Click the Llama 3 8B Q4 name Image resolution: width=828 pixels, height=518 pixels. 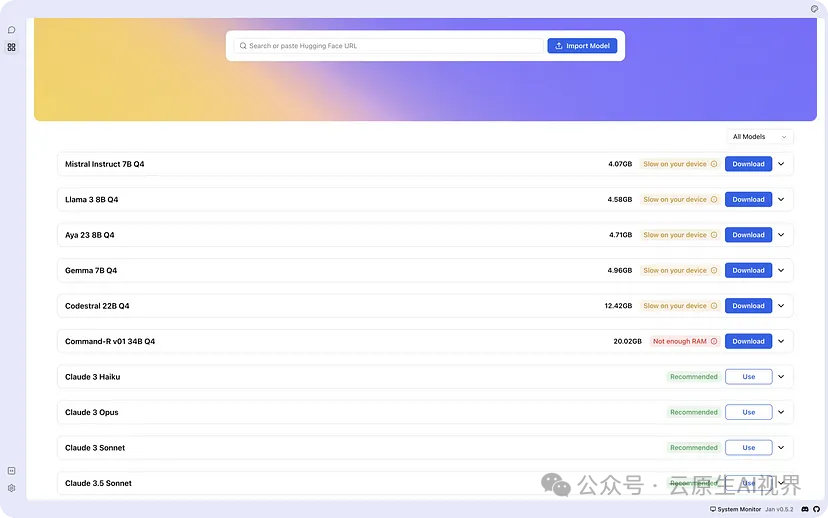[91, 200]
